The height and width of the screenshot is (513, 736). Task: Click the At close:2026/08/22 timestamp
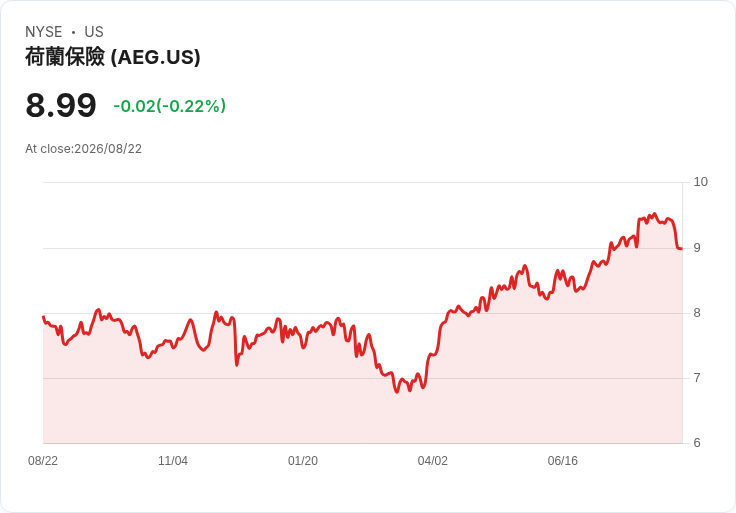84,149
